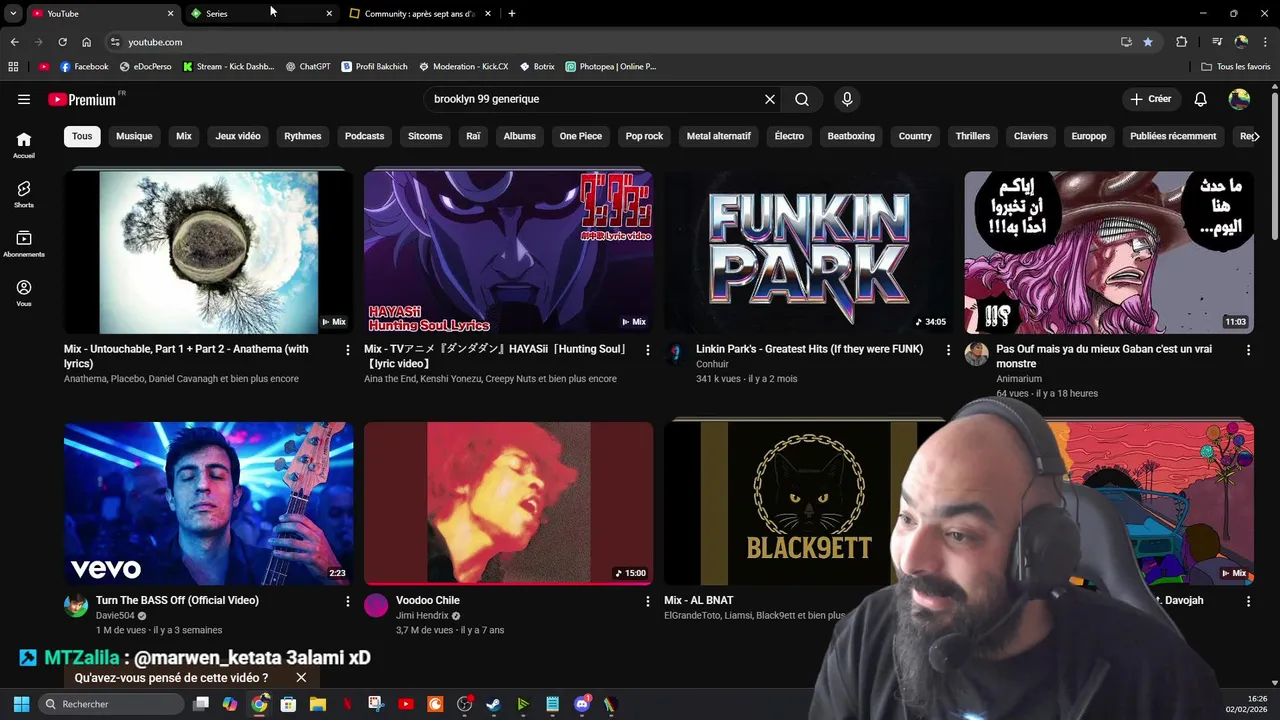Open File Explorer from the taskbar

[317, 704]
